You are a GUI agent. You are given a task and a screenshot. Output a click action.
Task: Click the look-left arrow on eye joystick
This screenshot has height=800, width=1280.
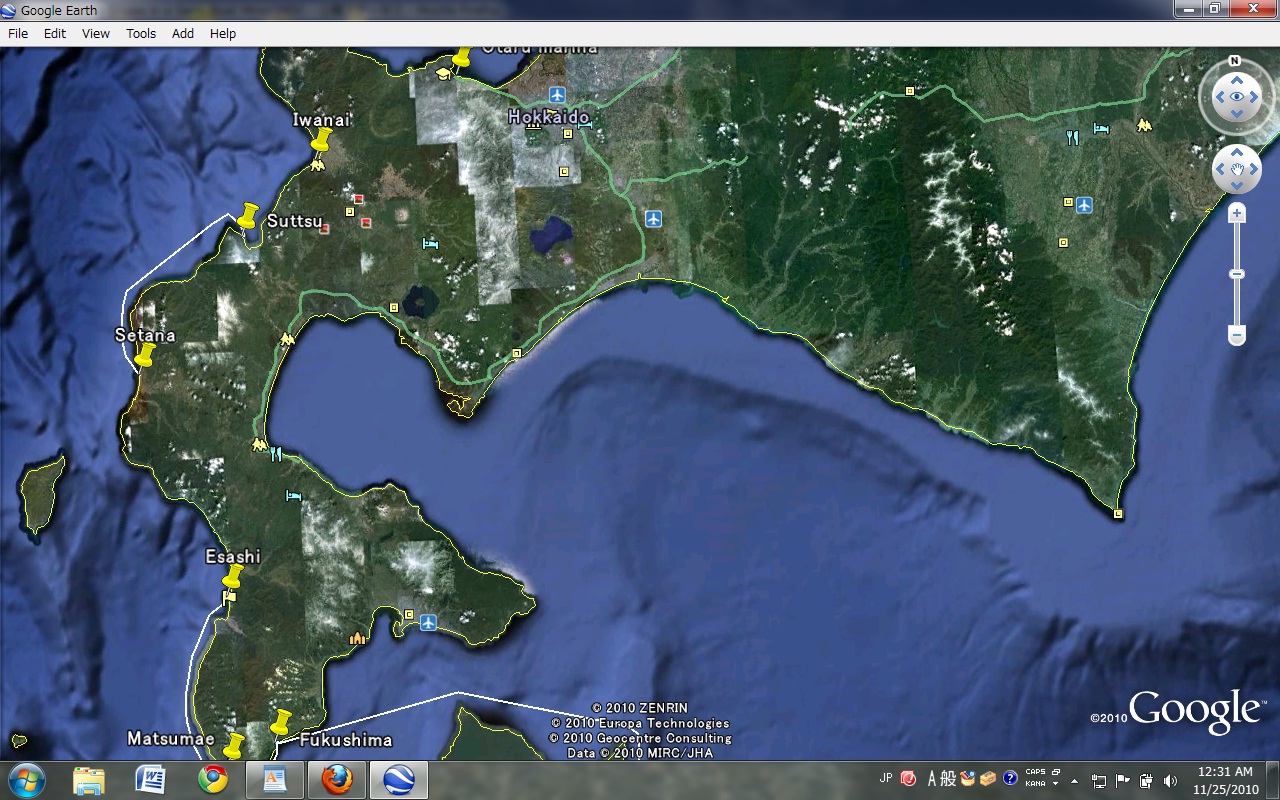tap(1220, 97)
